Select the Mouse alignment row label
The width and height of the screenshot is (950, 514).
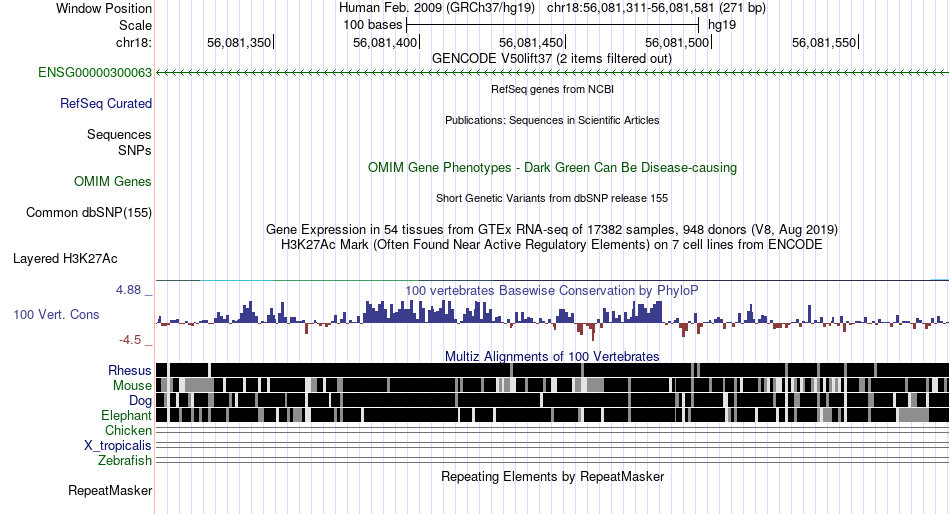tap(132, 386)
